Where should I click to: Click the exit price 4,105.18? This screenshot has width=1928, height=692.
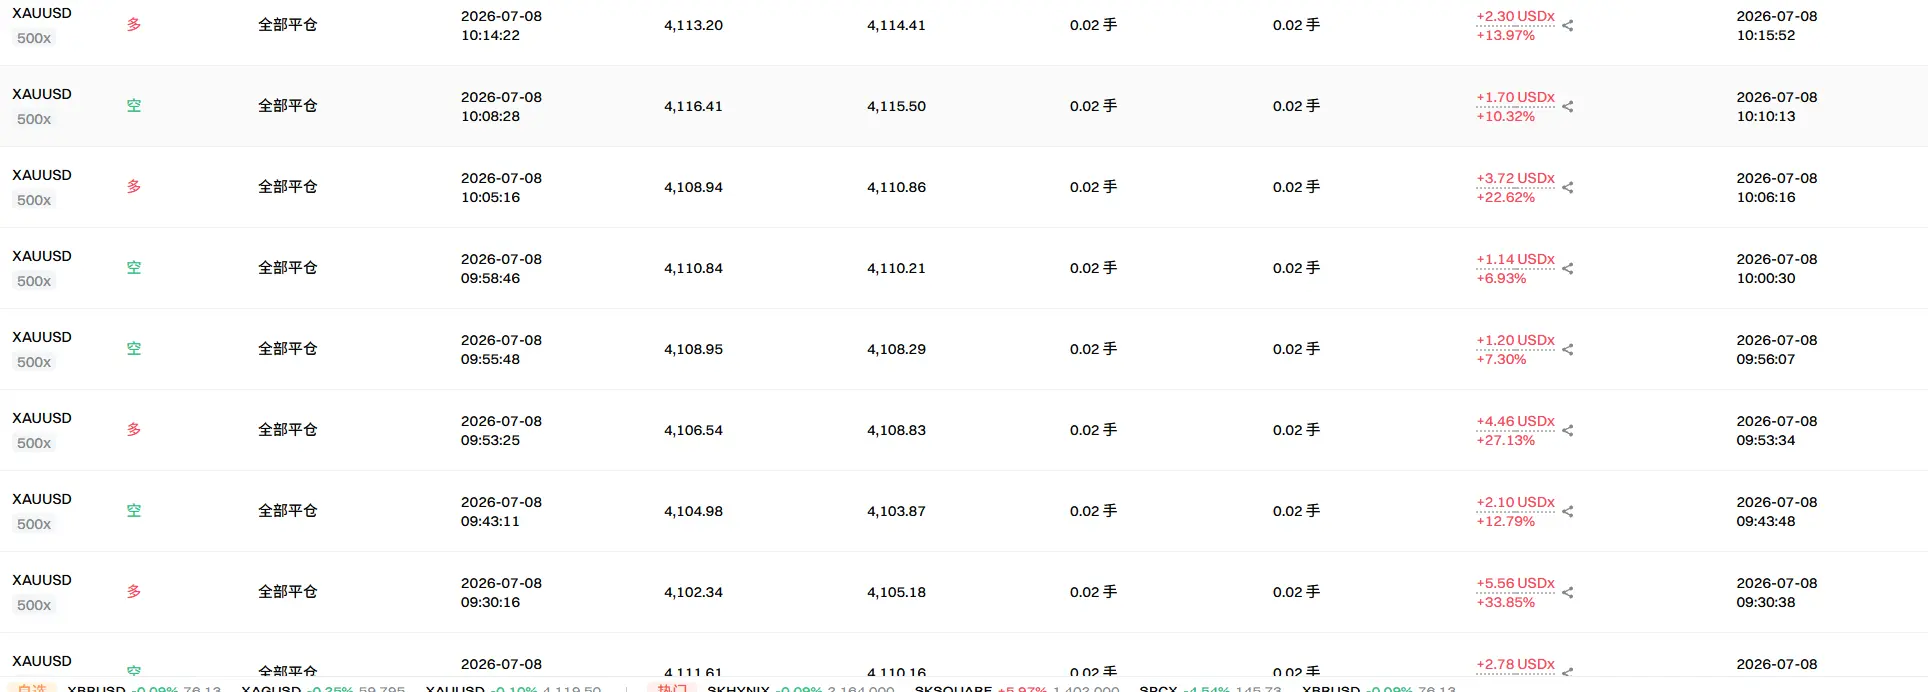click(896, 592)
